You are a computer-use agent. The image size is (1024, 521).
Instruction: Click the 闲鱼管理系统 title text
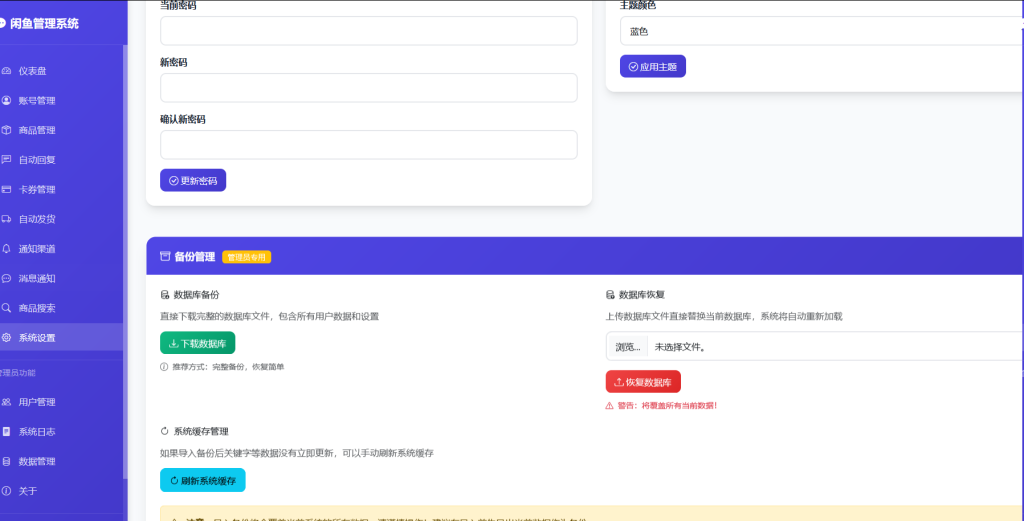click(44, 24)
